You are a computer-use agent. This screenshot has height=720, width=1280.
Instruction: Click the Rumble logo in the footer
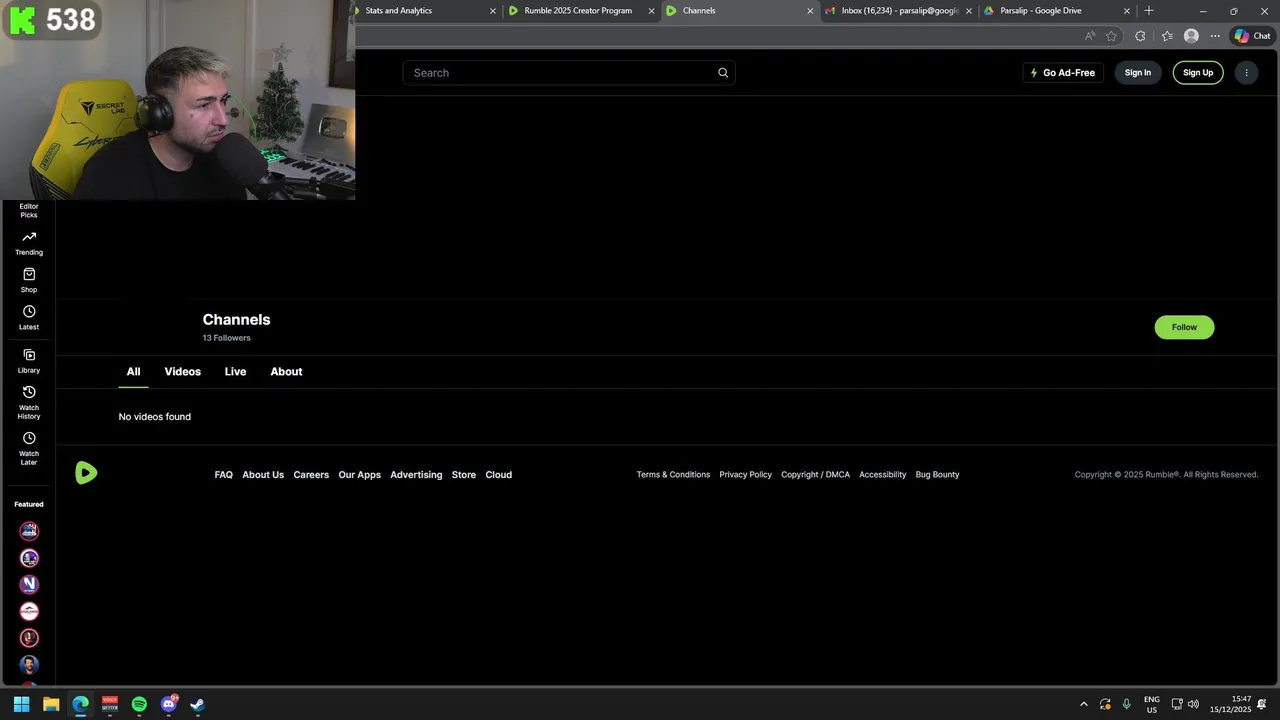tap(86, 473)
